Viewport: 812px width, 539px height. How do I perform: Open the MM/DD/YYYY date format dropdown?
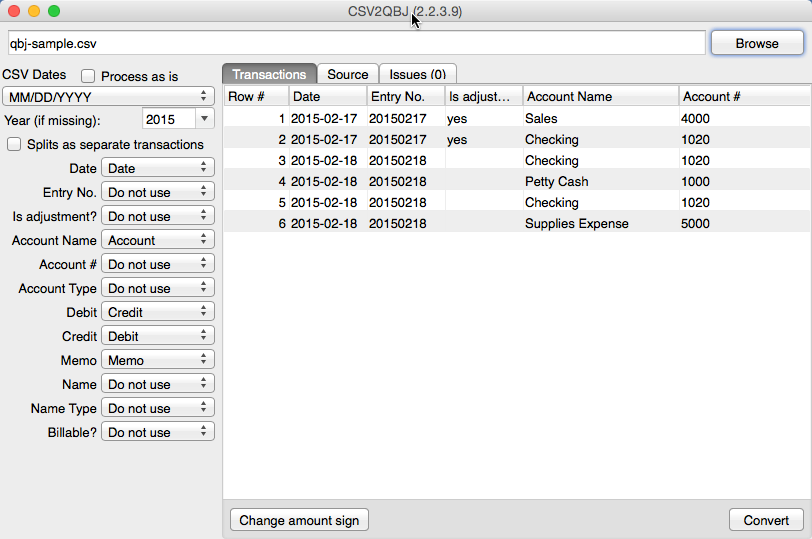coord(108,96)
